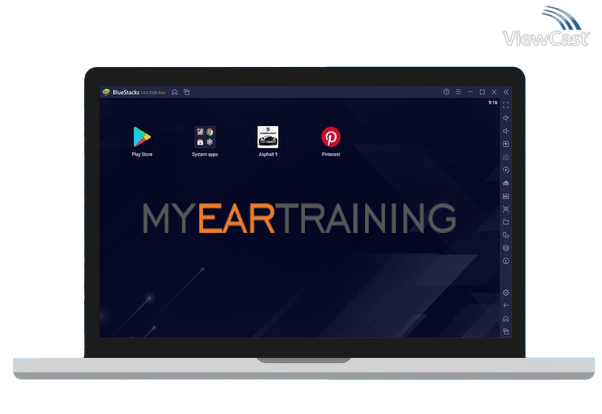Click the sidebar icon below install APK
Viewport: 602px width, 414px height.
coord(506,196)
